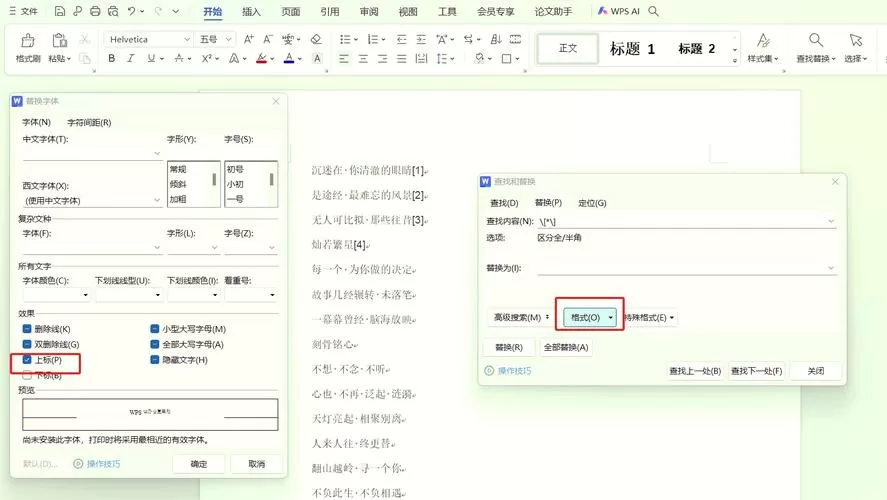This screenshot has width=887, height=500.
Task: Click Align left paragraph icon
Action: point(344,58)
